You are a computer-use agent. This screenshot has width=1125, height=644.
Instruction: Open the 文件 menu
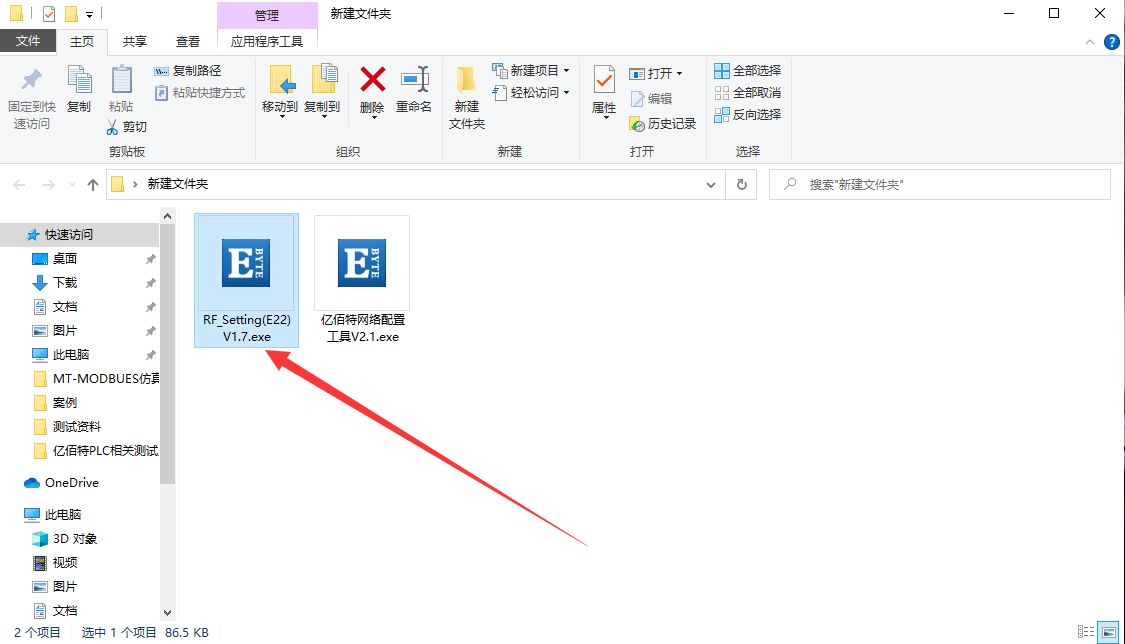29,41
